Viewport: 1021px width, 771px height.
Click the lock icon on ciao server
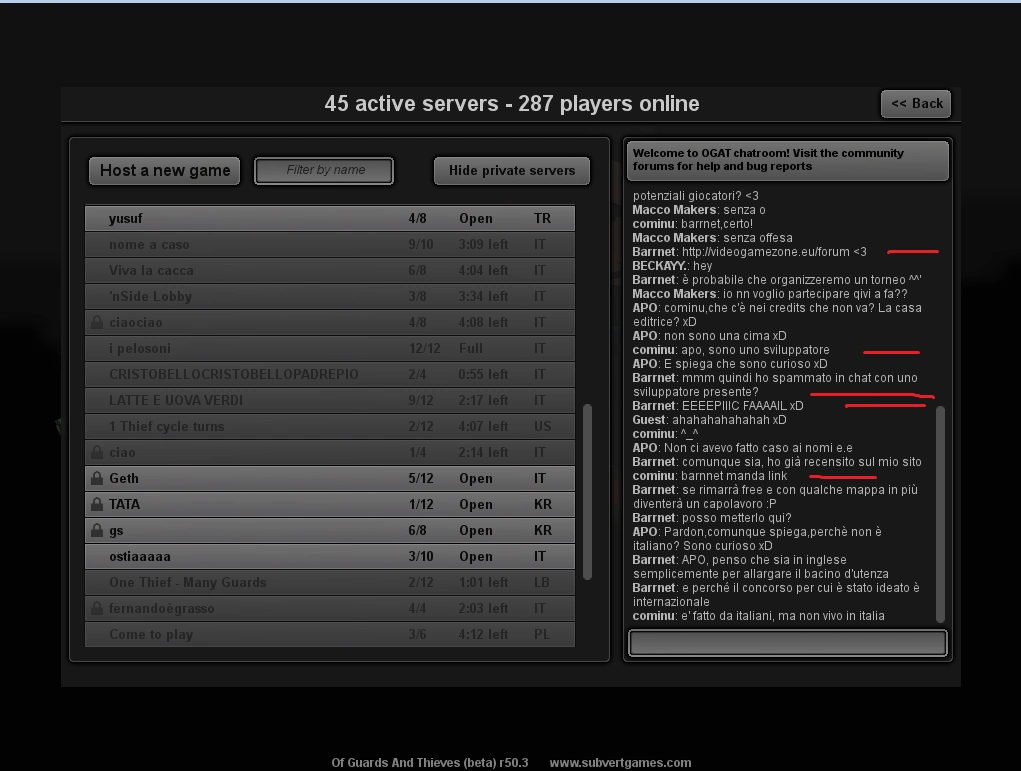tap(97, 452)
